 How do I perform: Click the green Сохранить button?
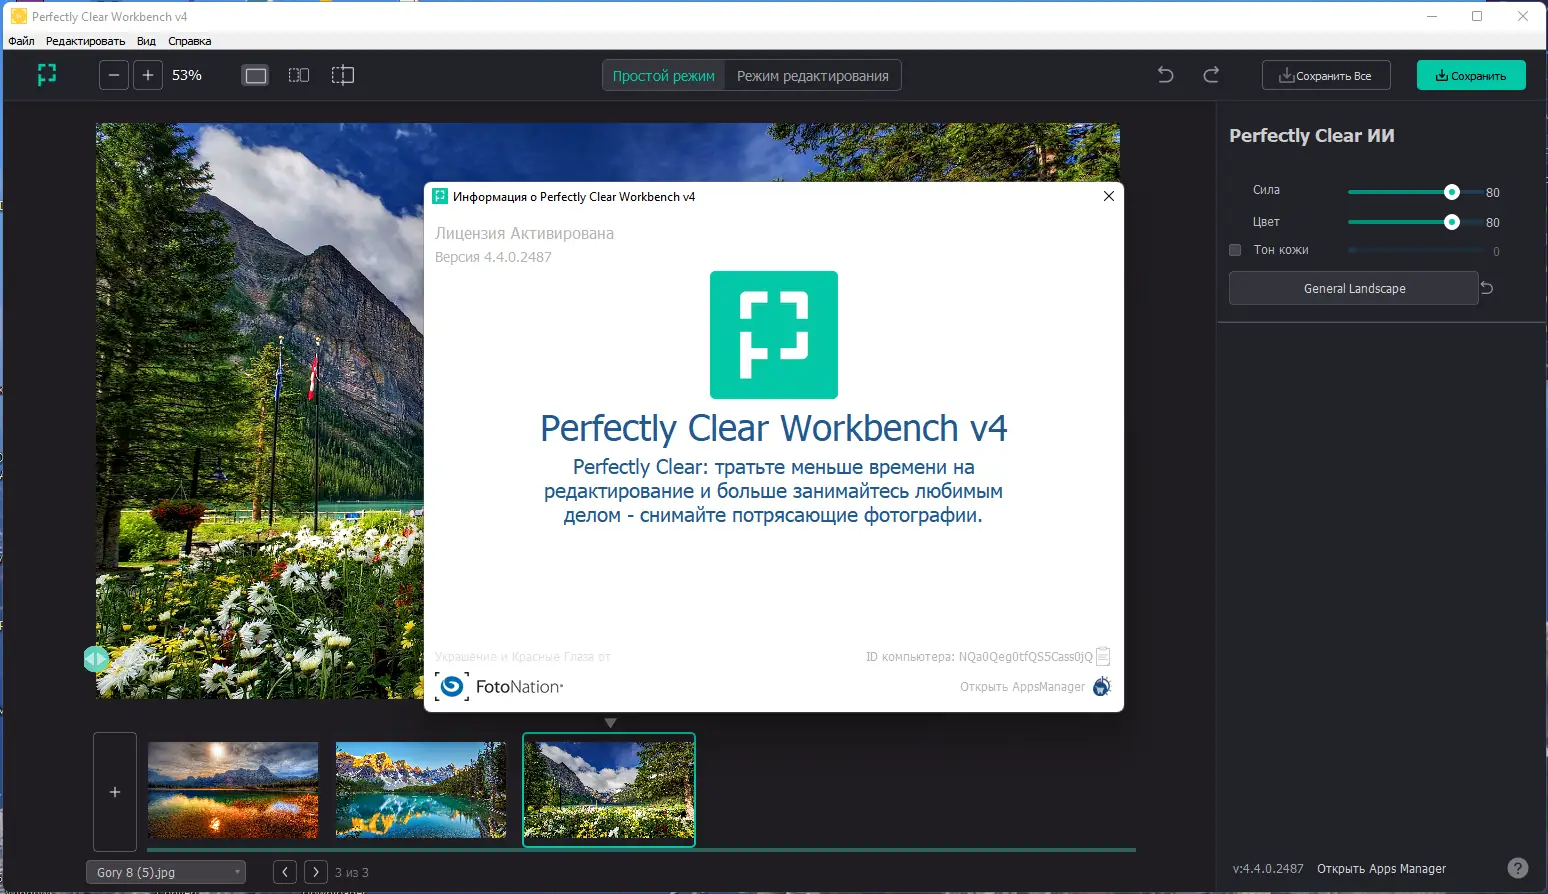[1471, 75]
